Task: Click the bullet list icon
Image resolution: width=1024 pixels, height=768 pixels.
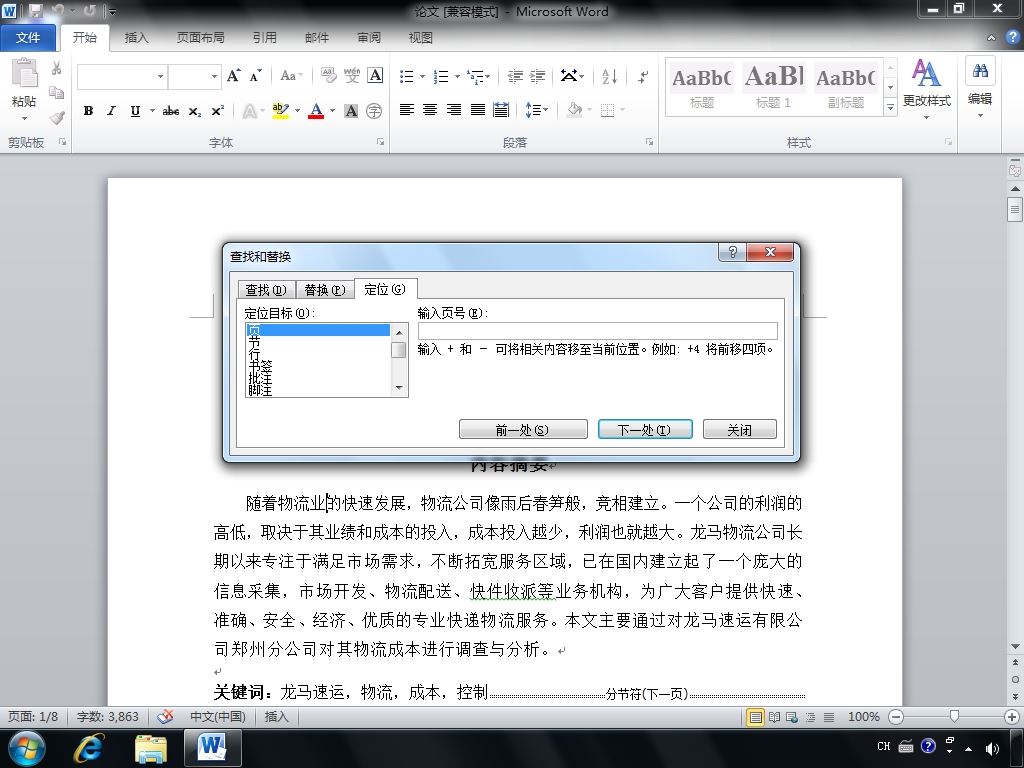Action: tap(407, 76)
